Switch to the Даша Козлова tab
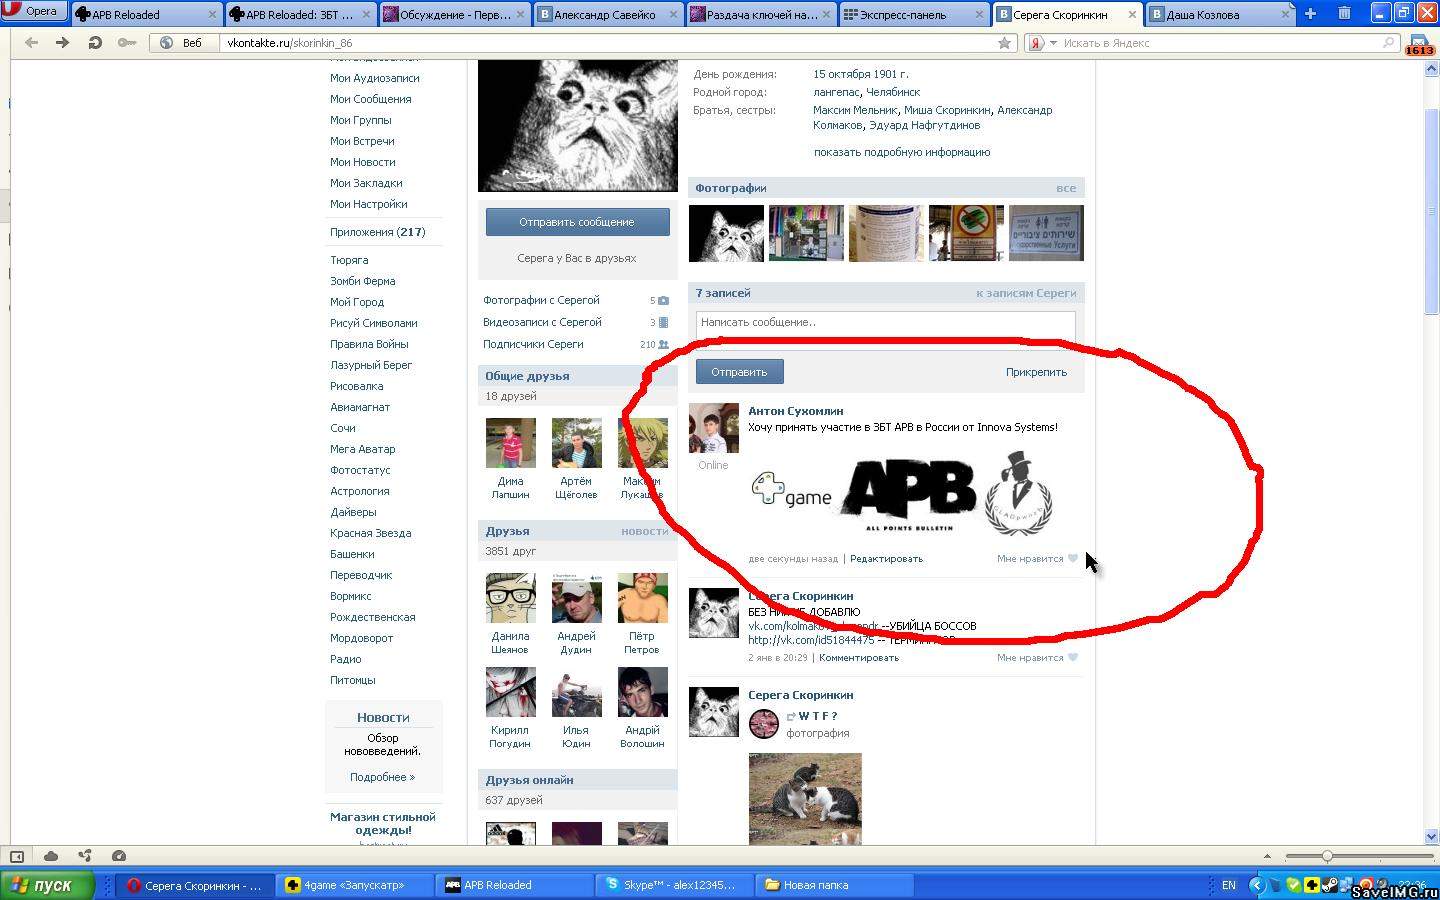 pos(1220,14)
